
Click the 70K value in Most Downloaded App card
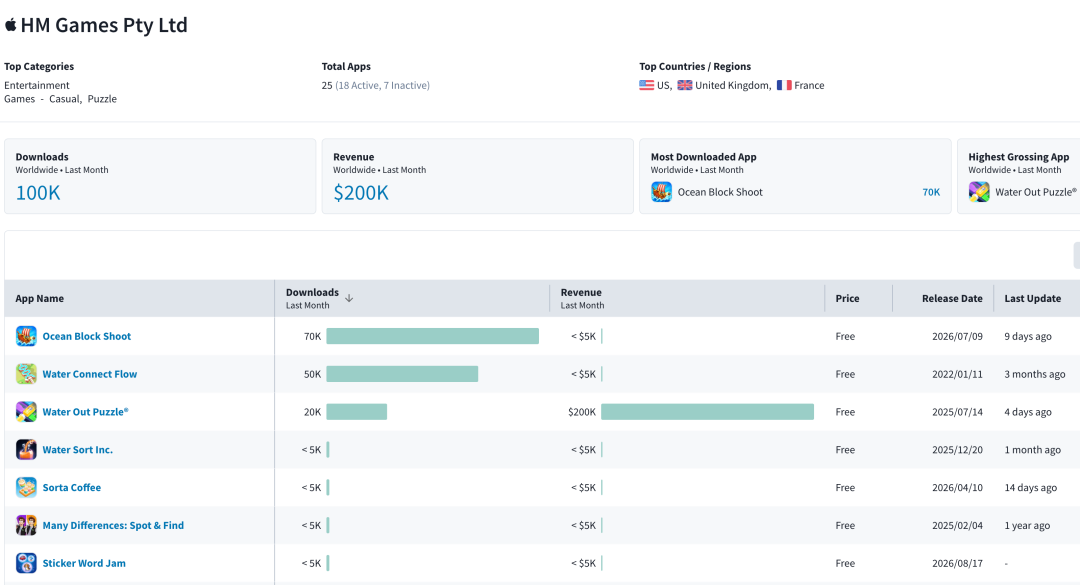931,192
